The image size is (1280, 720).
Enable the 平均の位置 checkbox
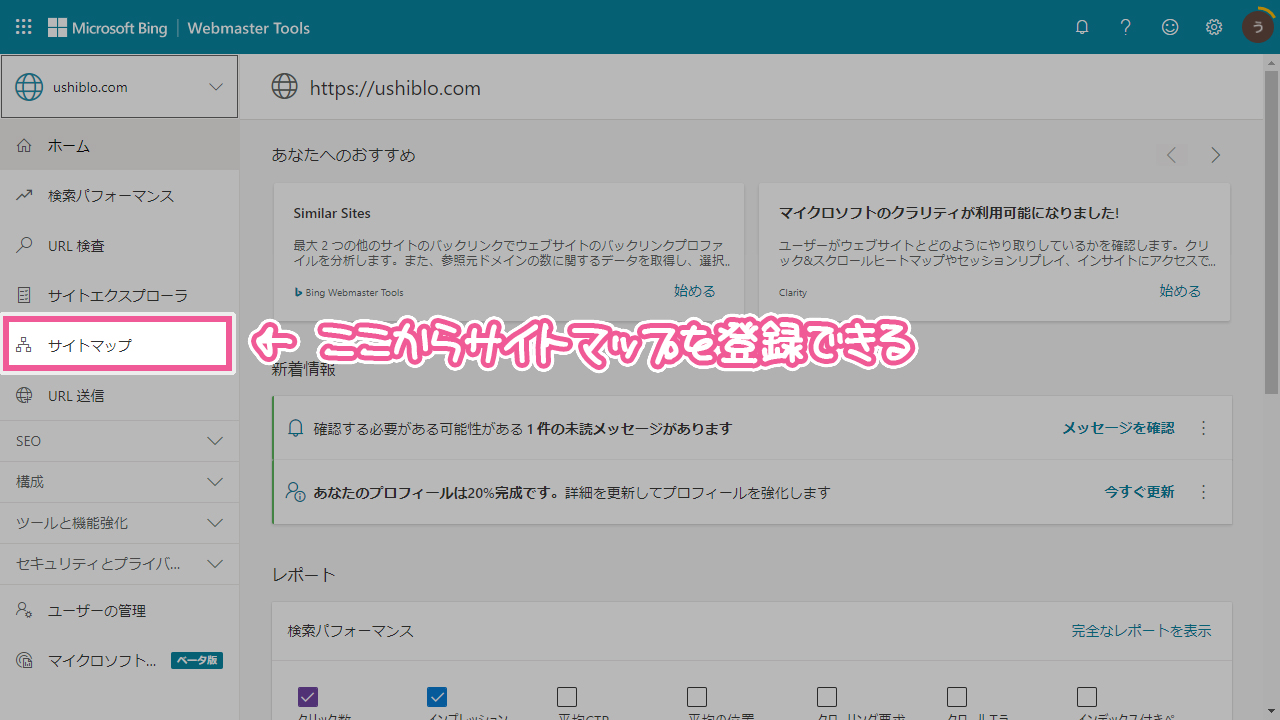[x=697, y=697]
